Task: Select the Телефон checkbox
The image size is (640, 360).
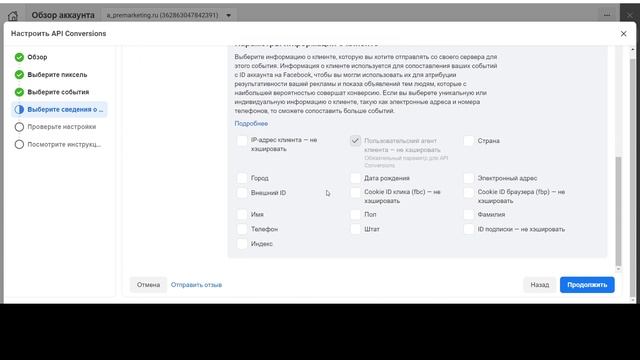Action: 242,229
